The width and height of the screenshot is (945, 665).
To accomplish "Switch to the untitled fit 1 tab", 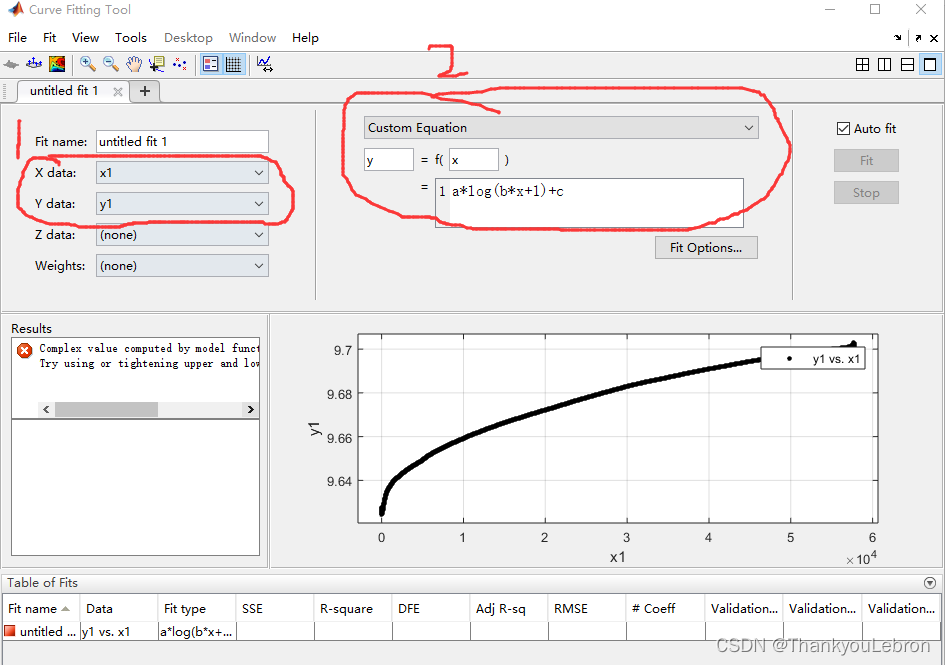I will coord(62,90).
